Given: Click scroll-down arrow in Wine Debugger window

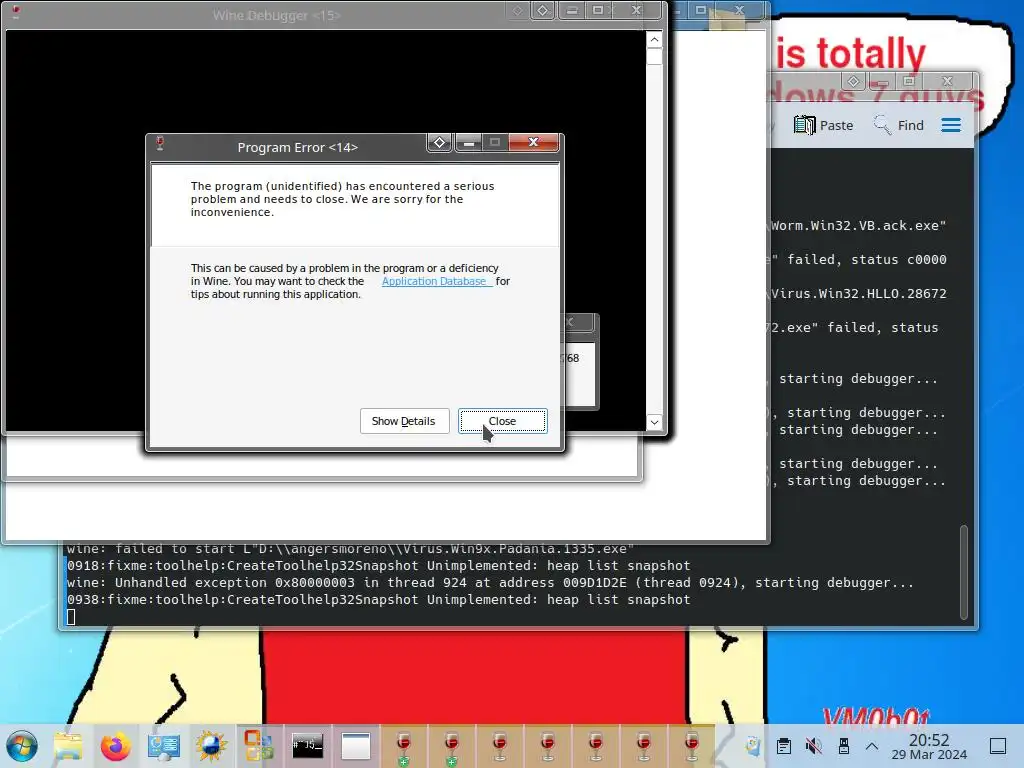Looking at the screenshot, I should pyautogui.click(x=654, y=423).
